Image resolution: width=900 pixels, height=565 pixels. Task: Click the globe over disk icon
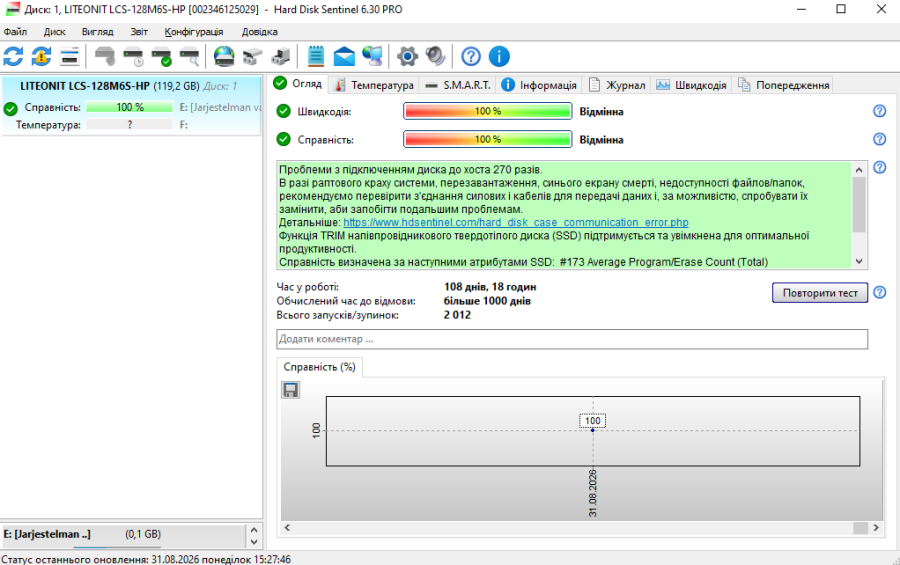[x=224, y=56]
